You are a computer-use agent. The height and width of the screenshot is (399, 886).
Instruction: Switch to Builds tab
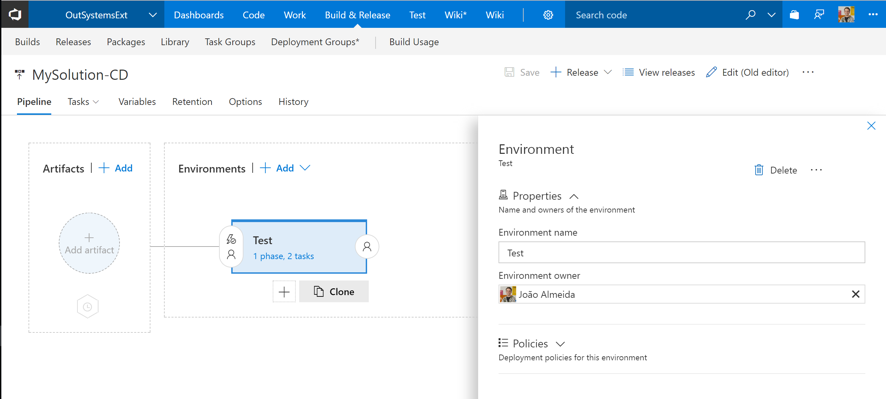point(27,42)
